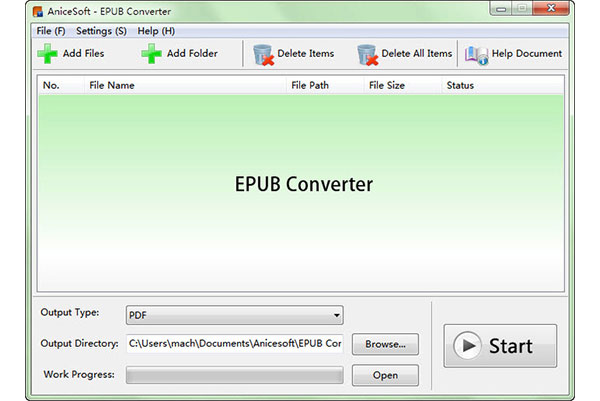Click the green plus Add Folder icon
This screenshot has height=401, width=600.
coord(152,53)
